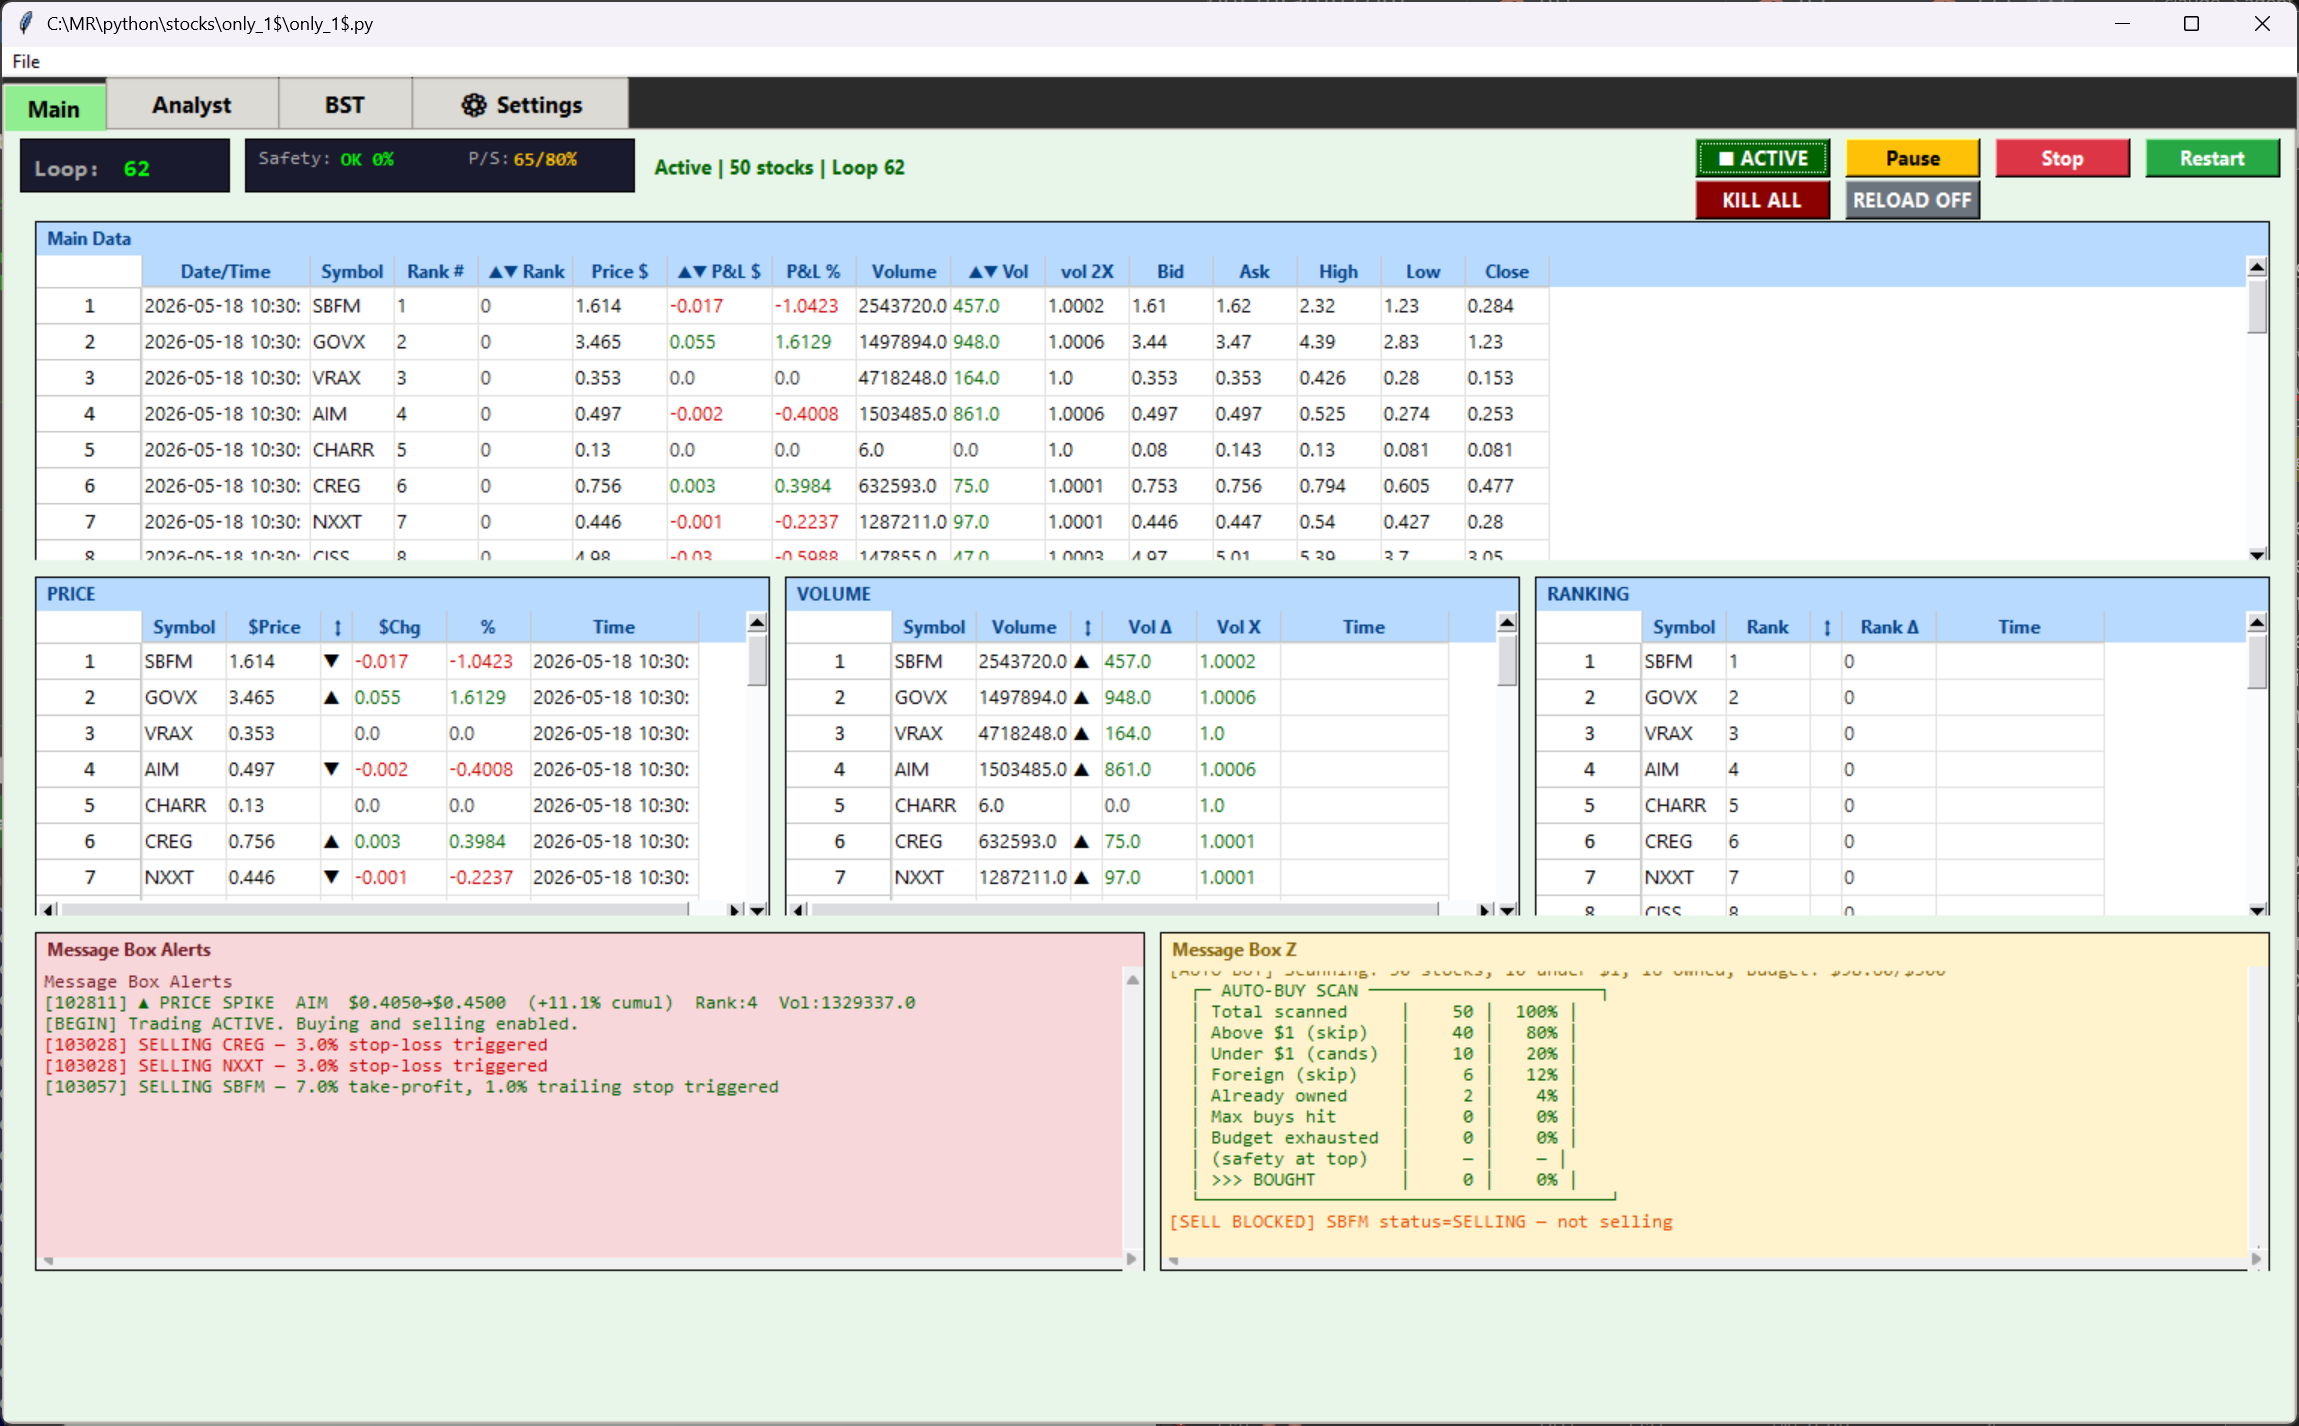Click the down arrow for AIM in PRICE
The height and width of the screenshot is (1426, 2299).
[x=332, y=769]
